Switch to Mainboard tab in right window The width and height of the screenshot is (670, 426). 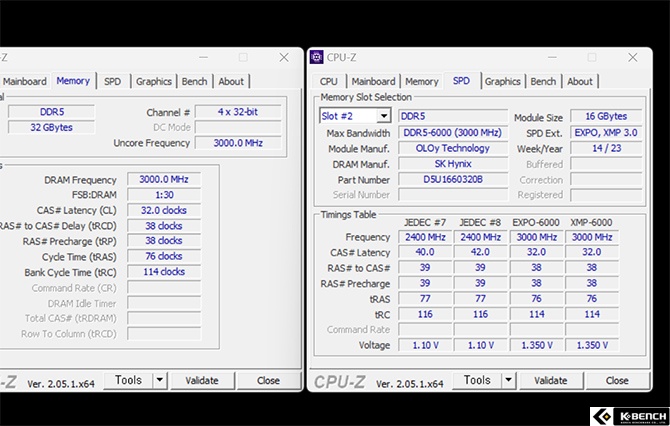tap(373, 81)
